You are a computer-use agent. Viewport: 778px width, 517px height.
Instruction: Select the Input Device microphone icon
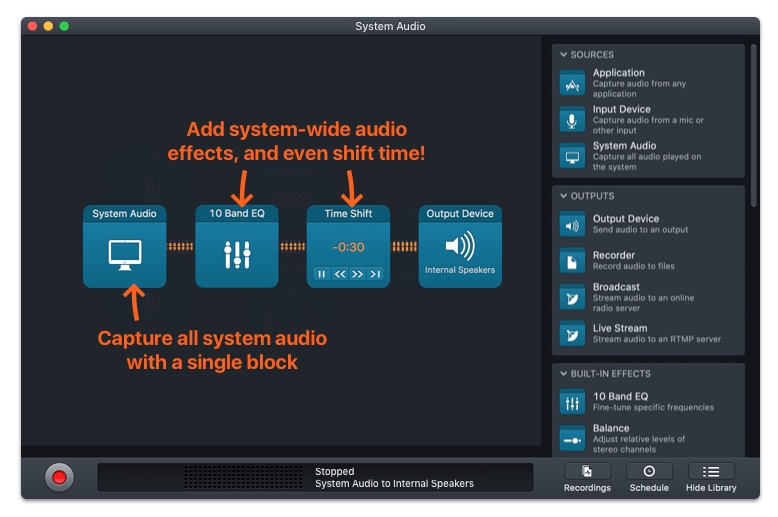[572, 120]
